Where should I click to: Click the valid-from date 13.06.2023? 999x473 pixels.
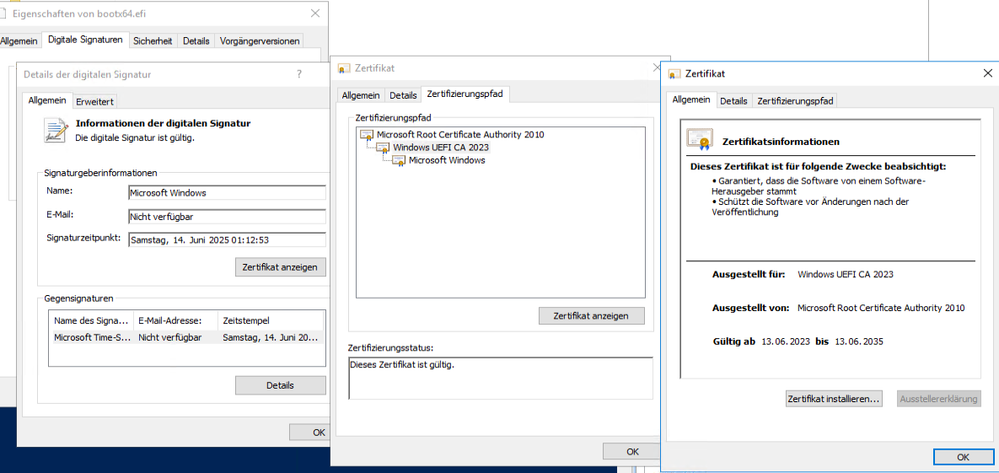coord(786,342)
